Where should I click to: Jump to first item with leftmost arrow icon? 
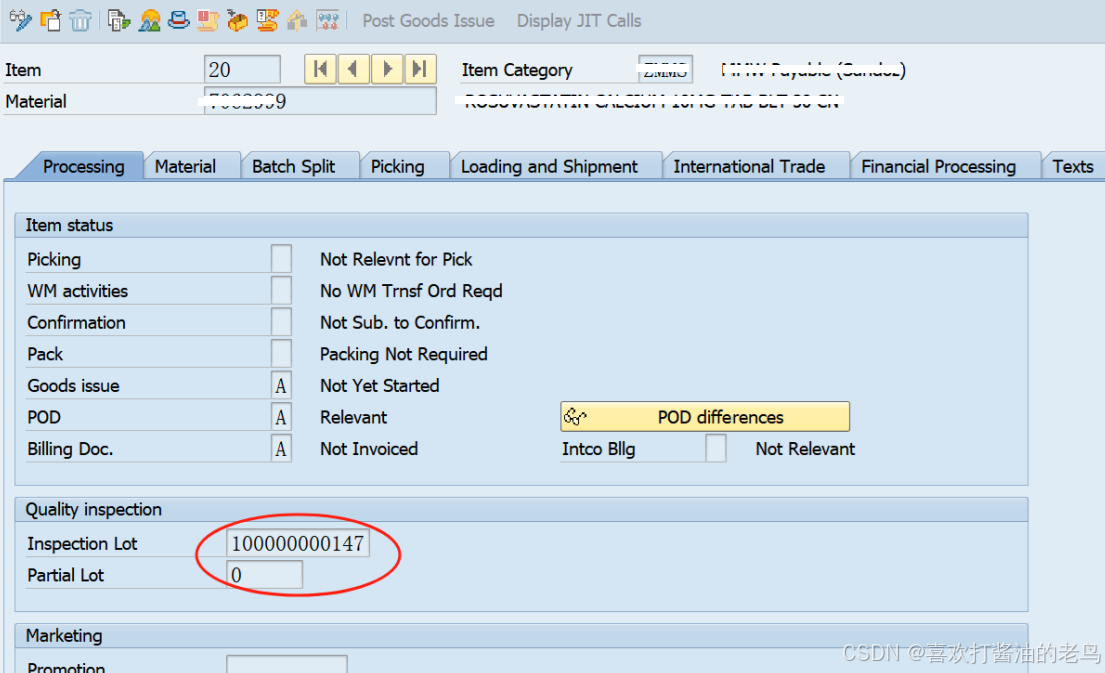tap(319, 69)
